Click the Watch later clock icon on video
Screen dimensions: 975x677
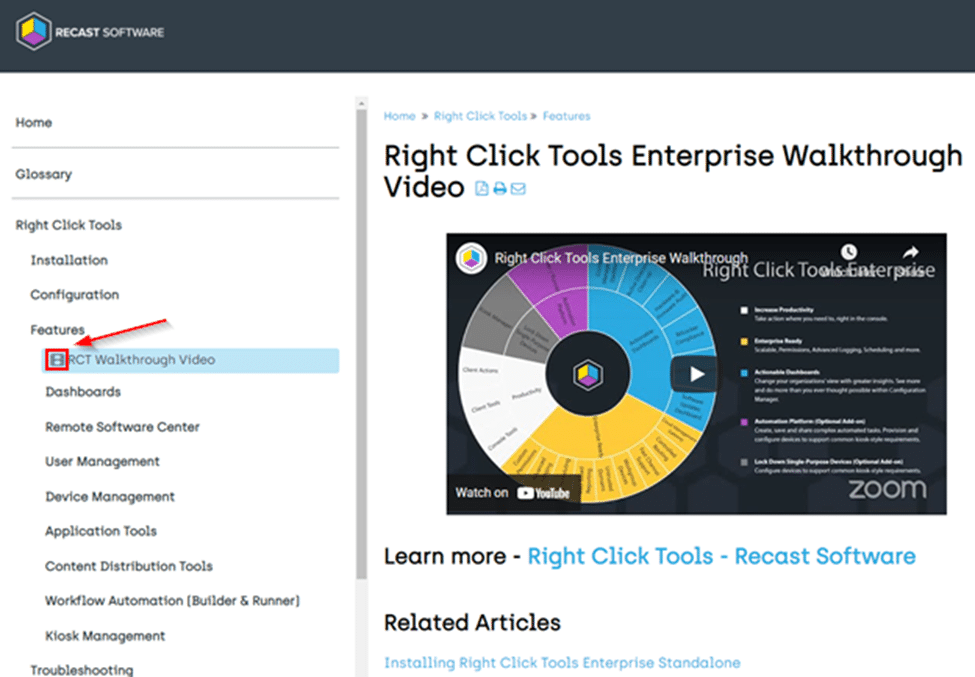[x=849, y=252]
